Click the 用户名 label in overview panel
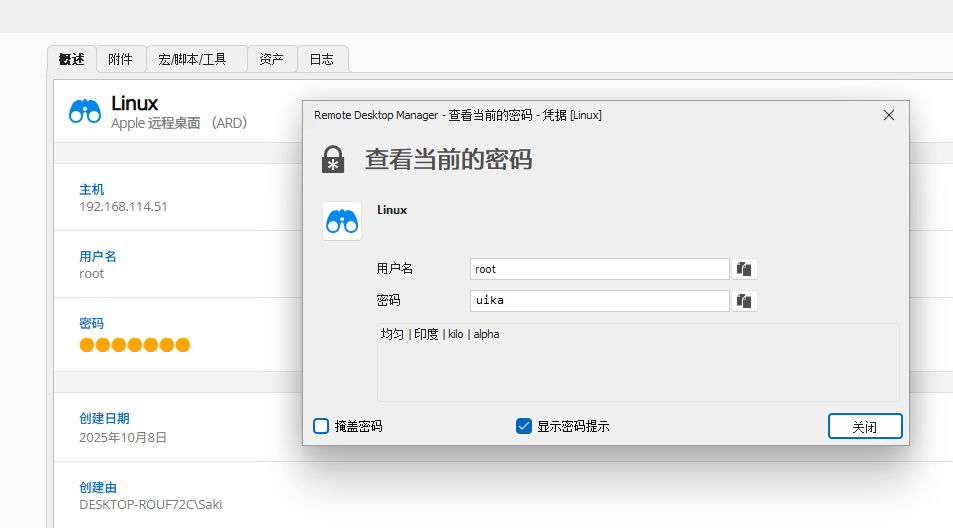 pyautogui.click(x=98, y=256)
